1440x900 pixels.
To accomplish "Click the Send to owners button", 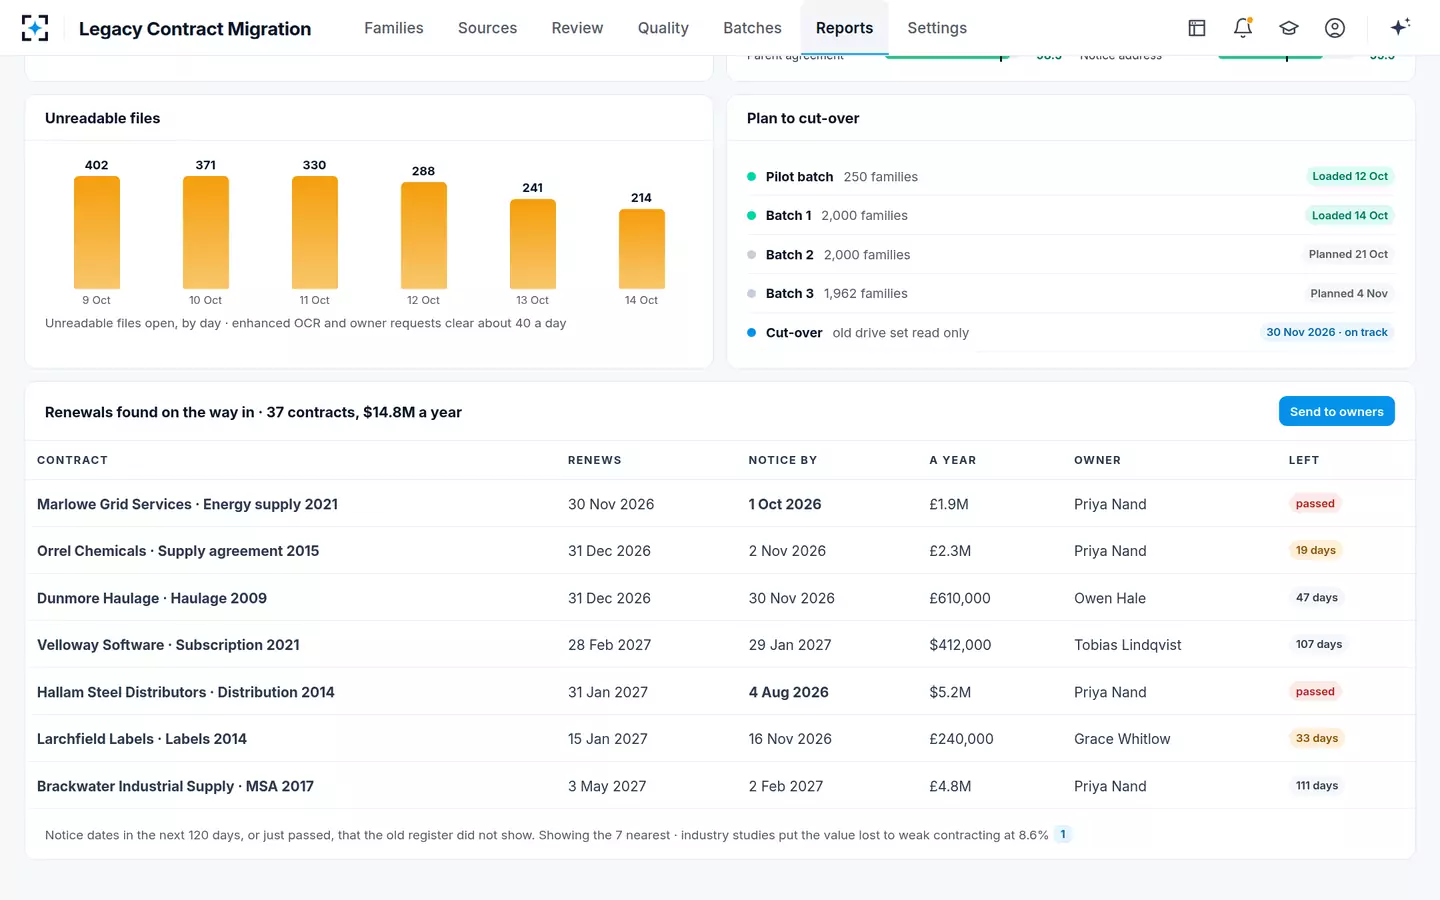I will (1336, 412).
